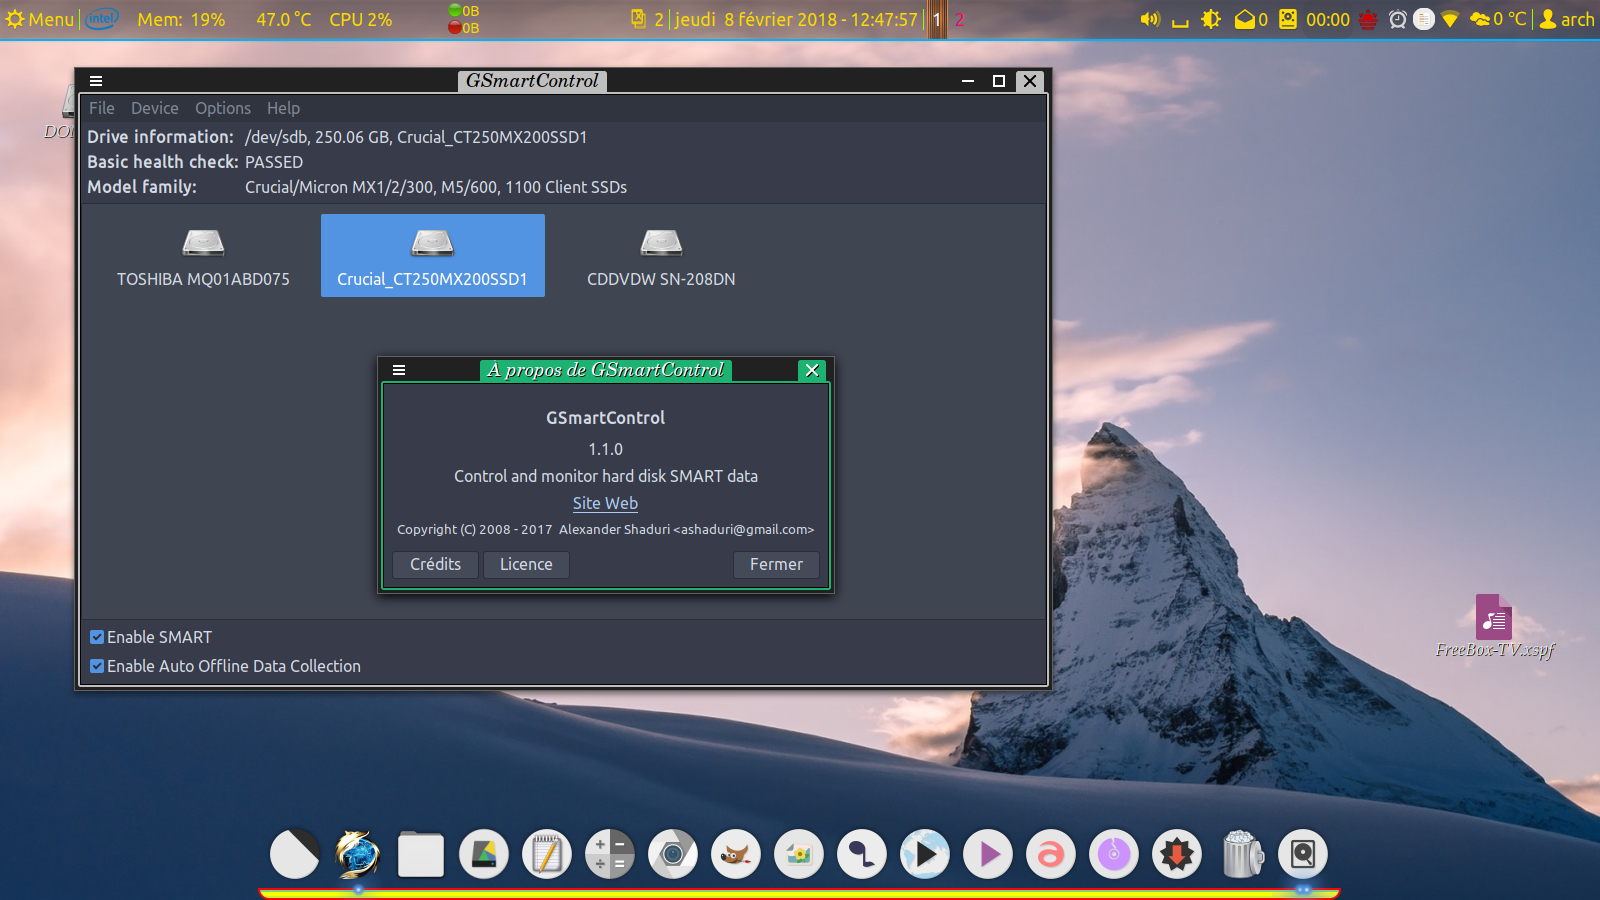
Task: Open the GSmartControl window hamburger menu
Action: click(x=96, y=81)
